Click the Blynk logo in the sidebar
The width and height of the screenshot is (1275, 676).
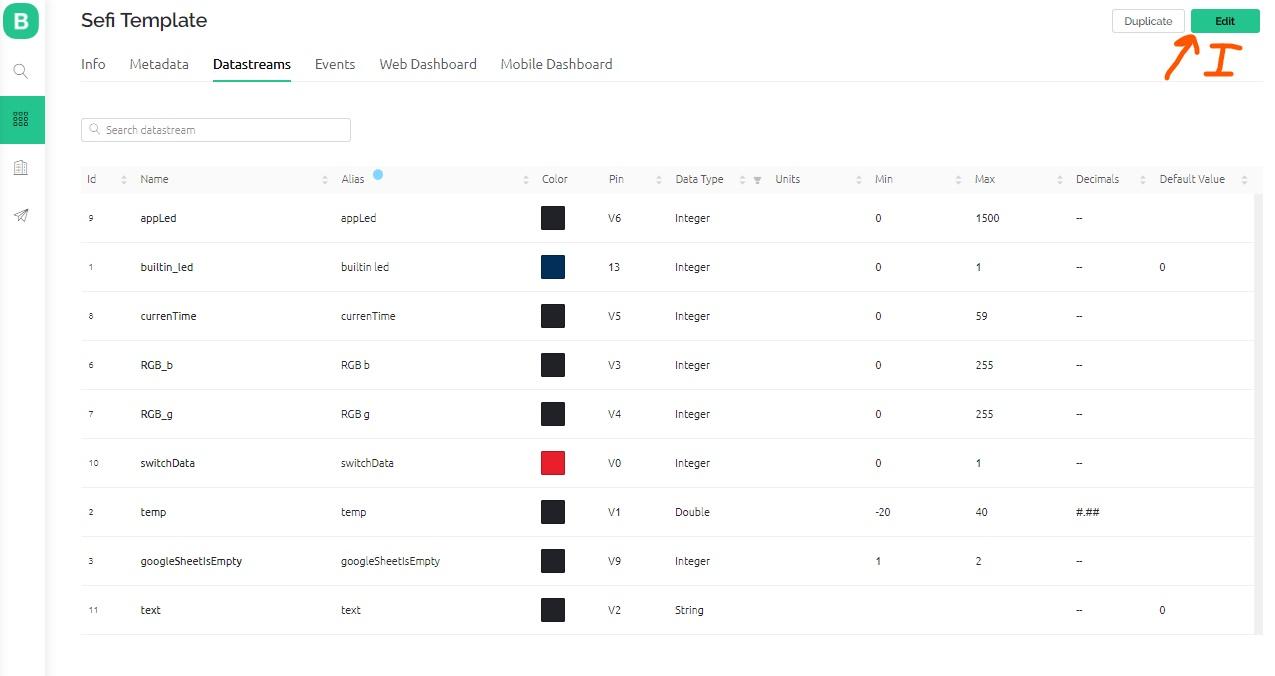[x=21, y=21]
